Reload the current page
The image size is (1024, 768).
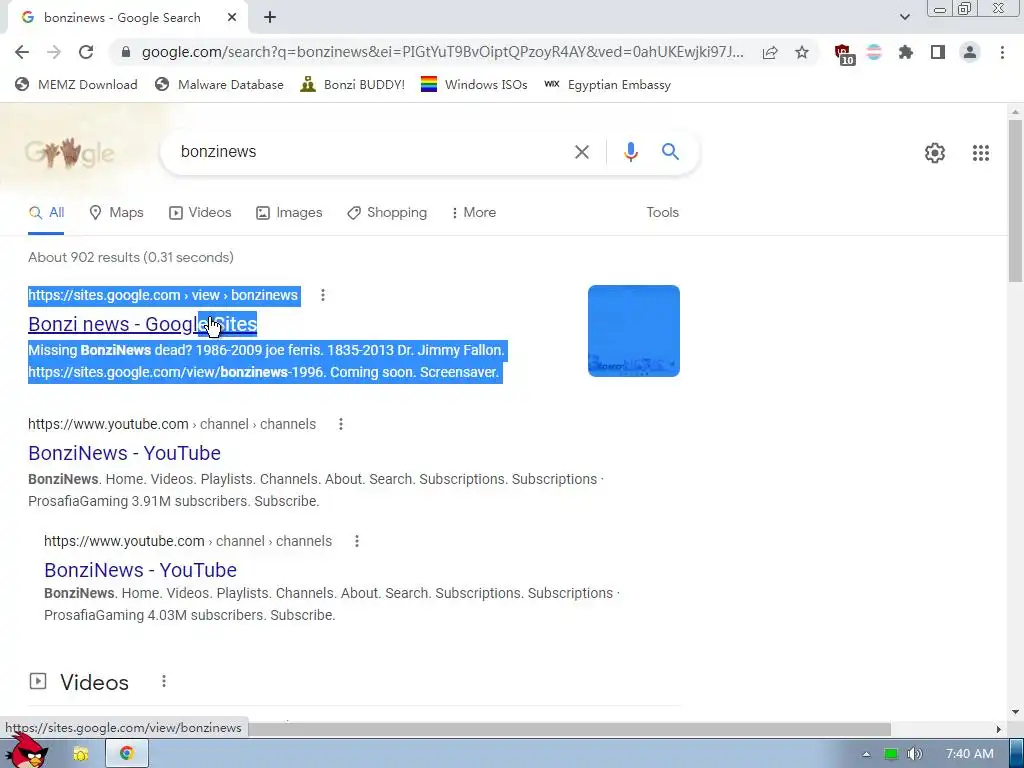(86, 52)
